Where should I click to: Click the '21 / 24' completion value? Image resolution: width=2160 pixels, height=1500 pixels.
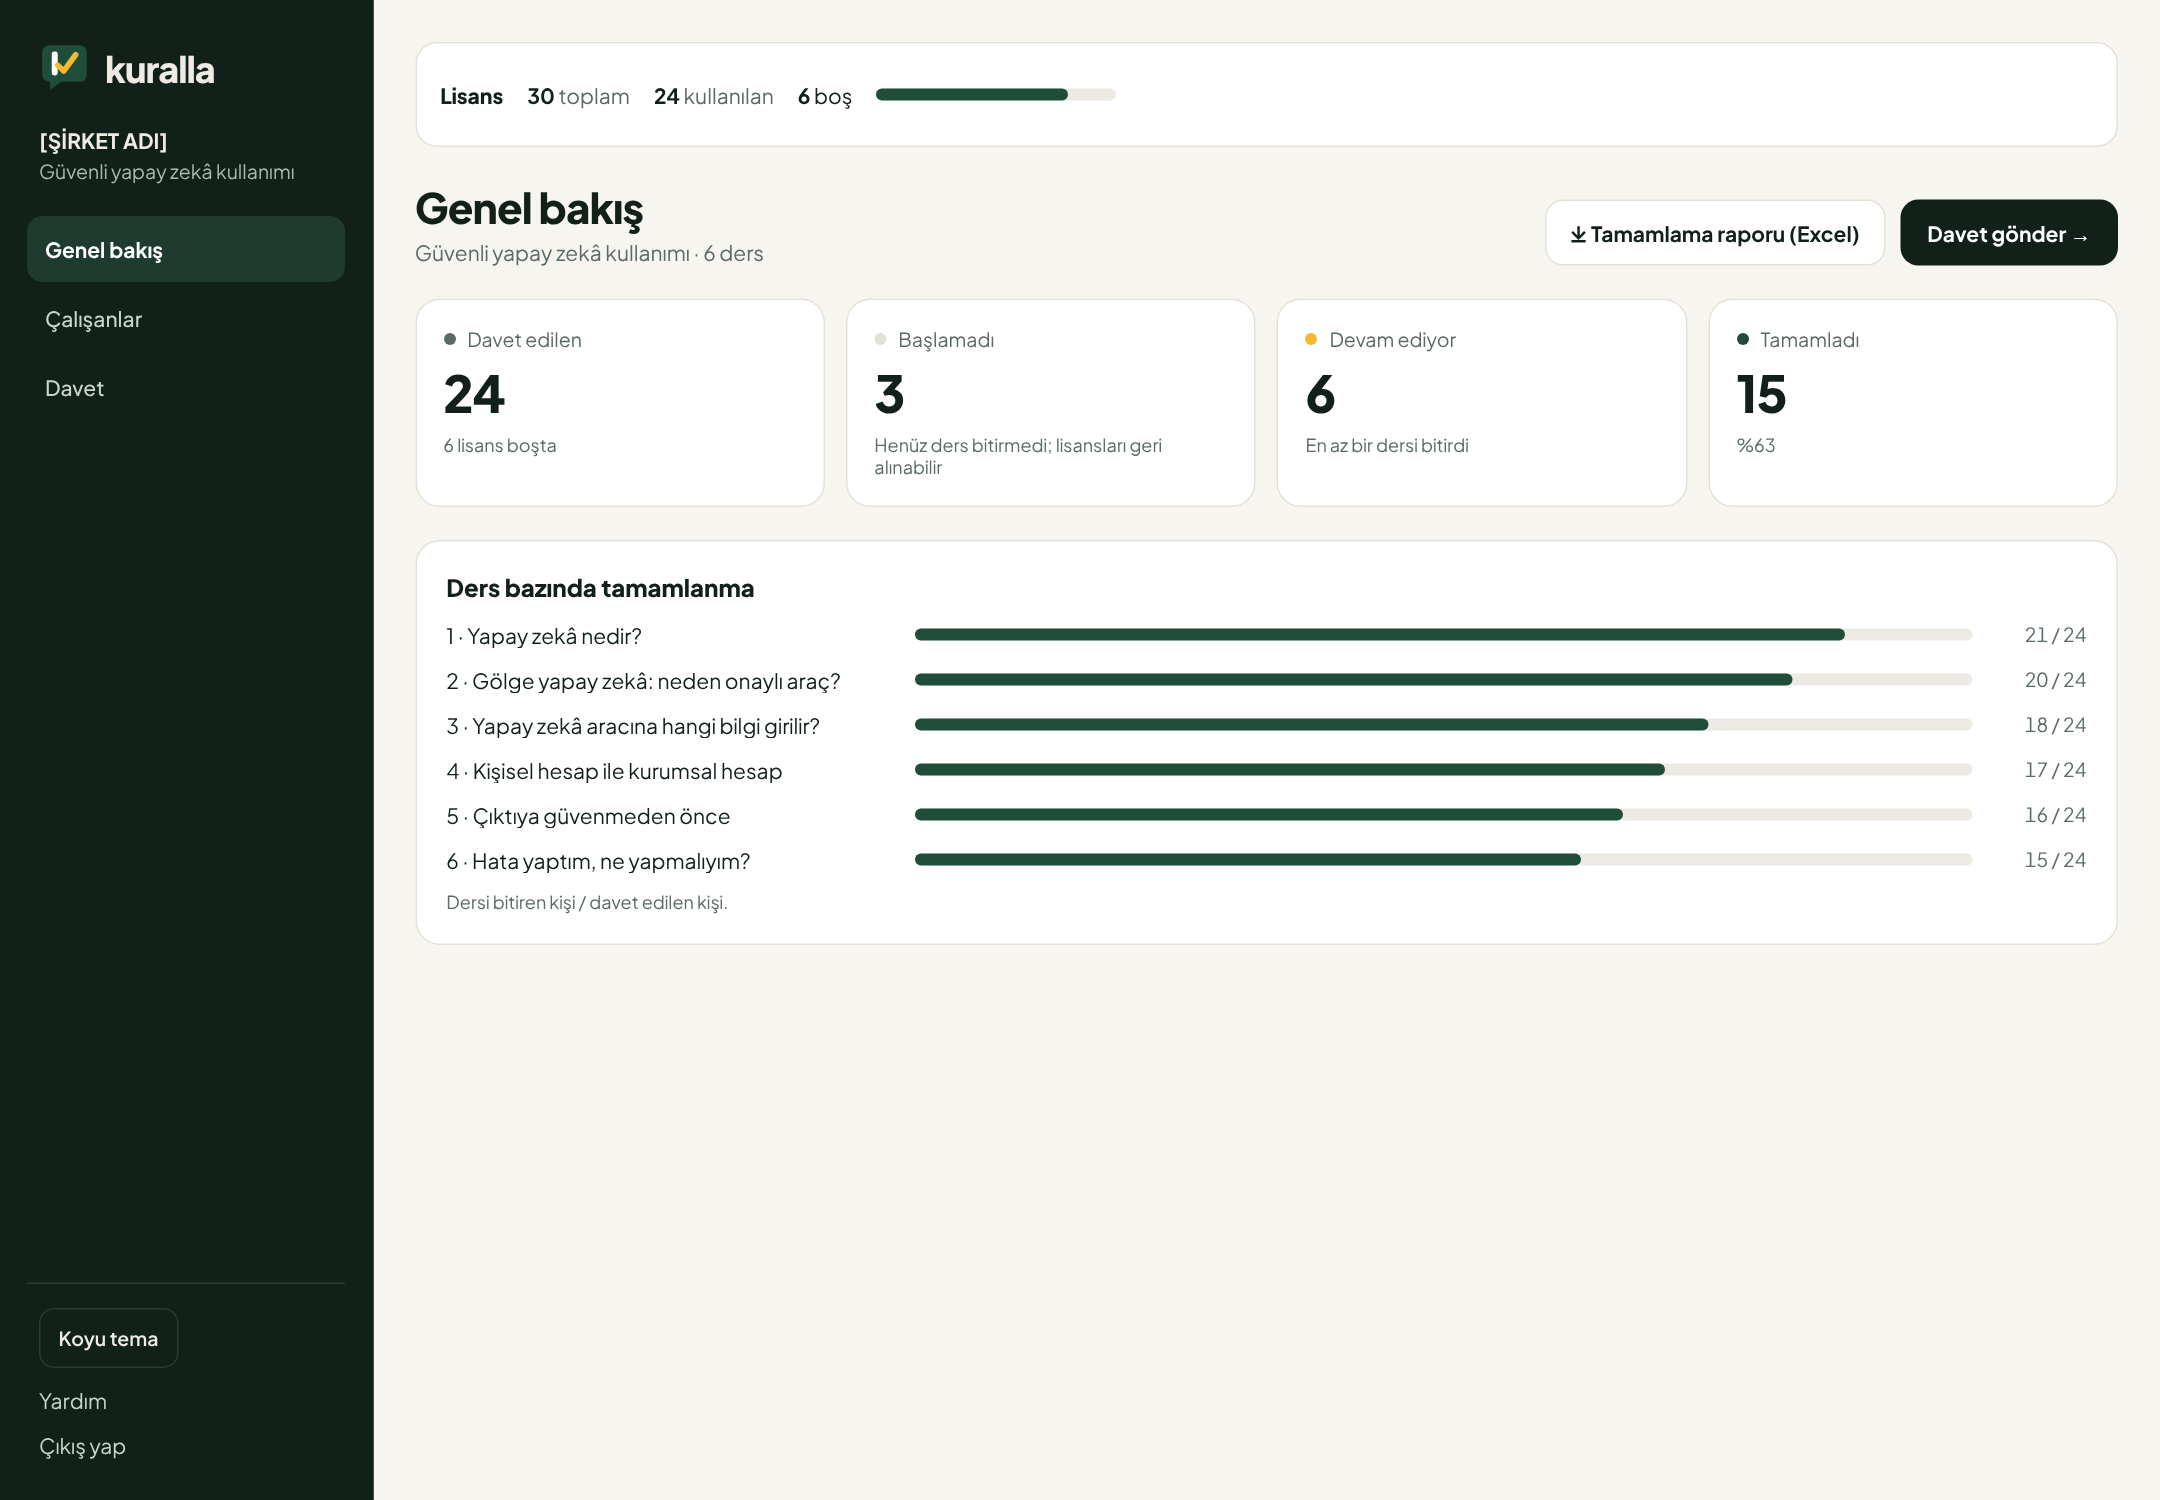[2055, 635]
